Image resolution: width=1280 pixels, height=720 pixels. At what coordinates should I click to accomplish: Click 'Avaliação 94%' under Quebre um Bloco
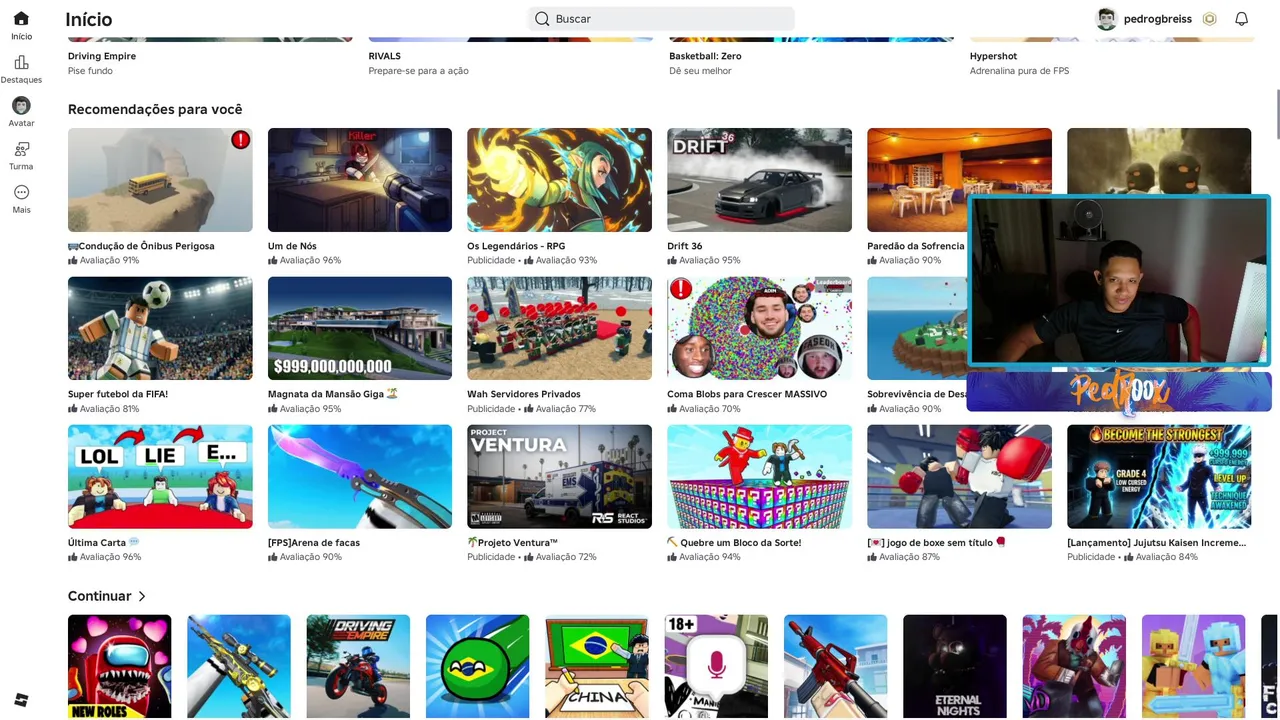point(710,557)
